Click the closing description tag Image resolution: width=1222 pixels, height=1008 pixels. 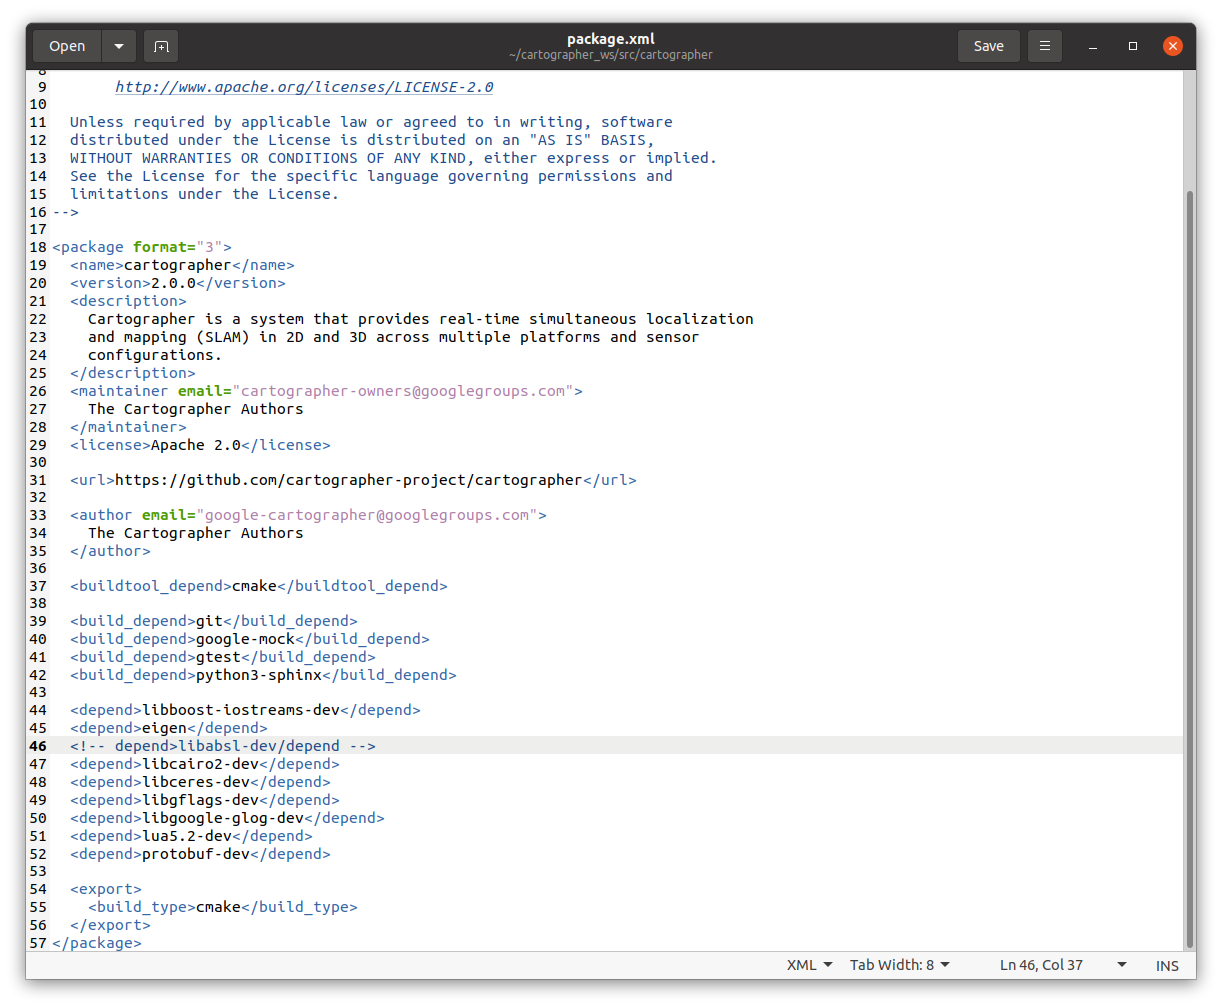click(x=133, y=373)
